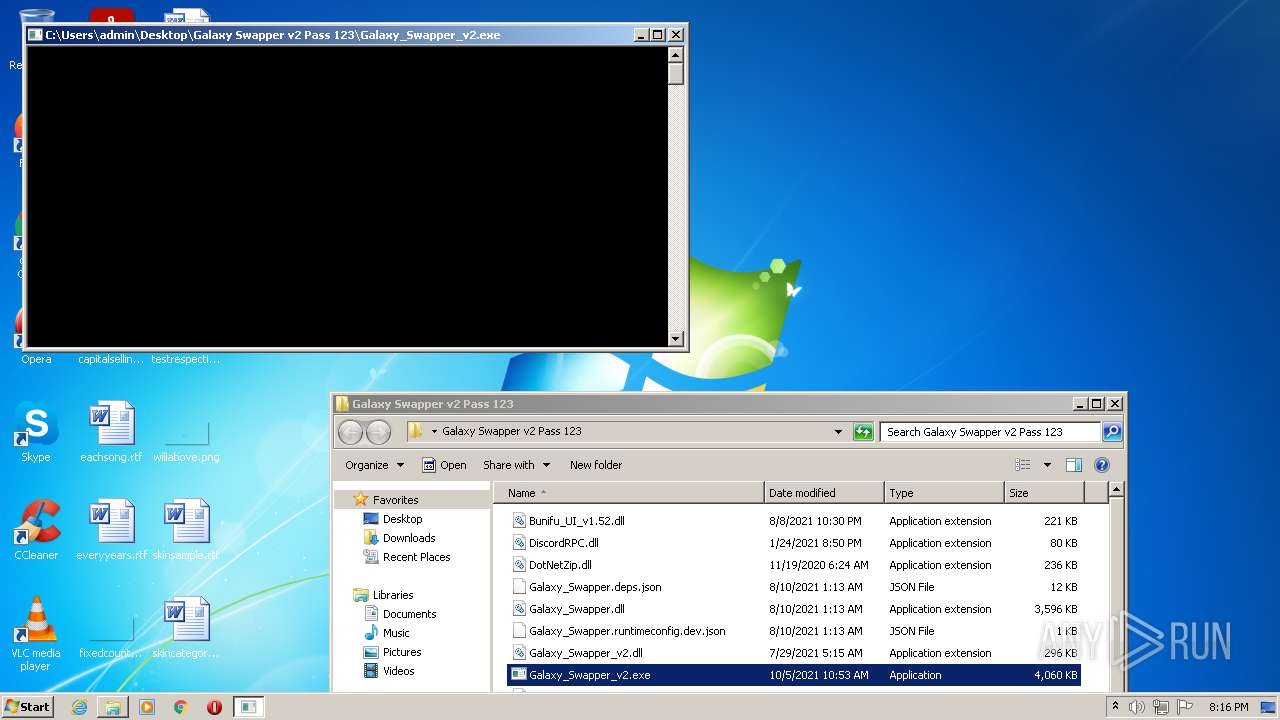Select Libraries in the navigation pane
Image resolution: width=1280 pixels, height=720 pixels.
(393, 595)
